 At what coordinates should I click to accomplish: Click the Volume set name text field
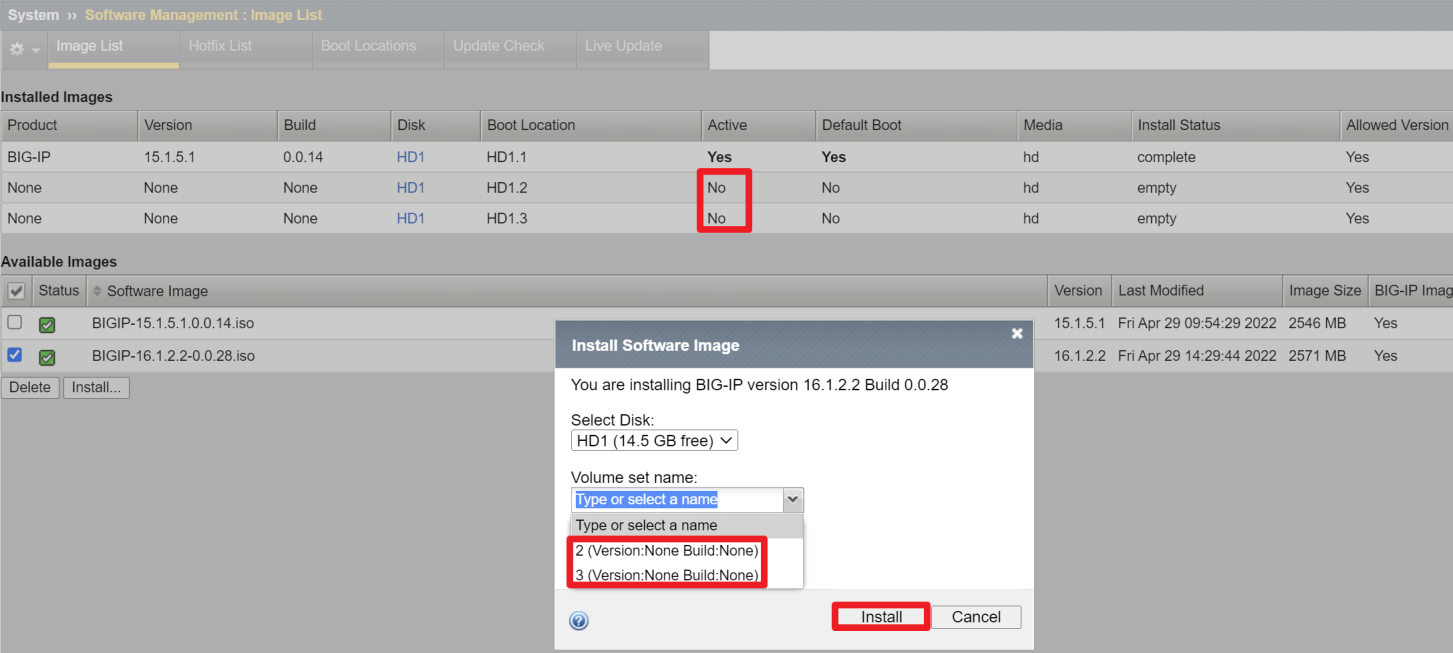677,499
